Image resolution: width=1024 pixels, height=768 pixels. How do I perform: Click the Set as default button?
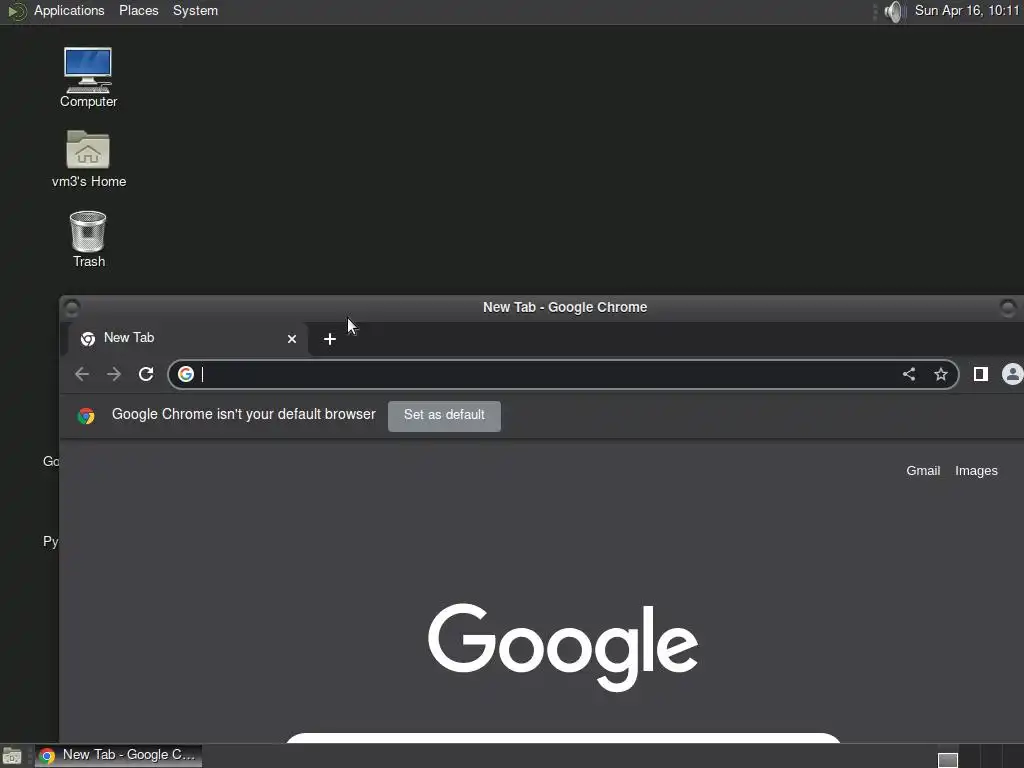tap(444, 416)
